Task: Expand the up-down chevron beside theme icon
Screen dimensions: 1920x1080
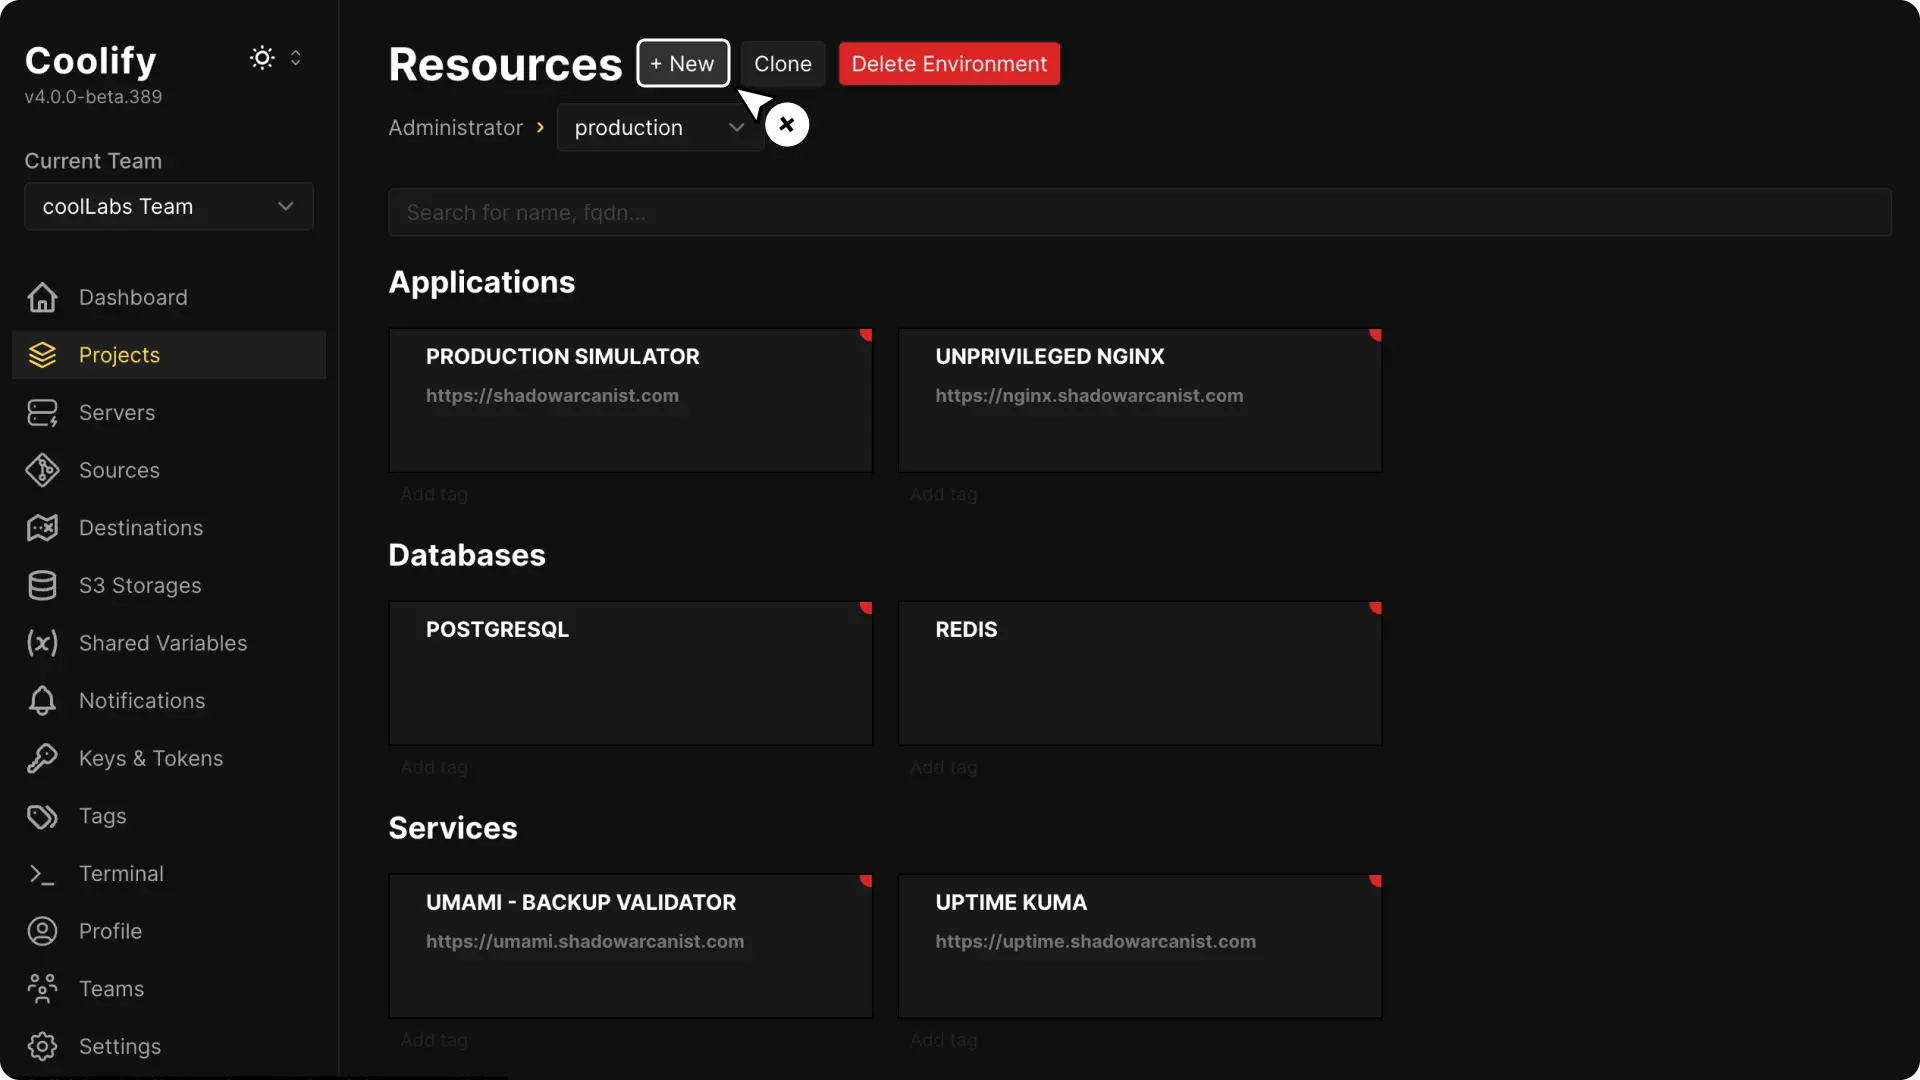Action: 295,58
